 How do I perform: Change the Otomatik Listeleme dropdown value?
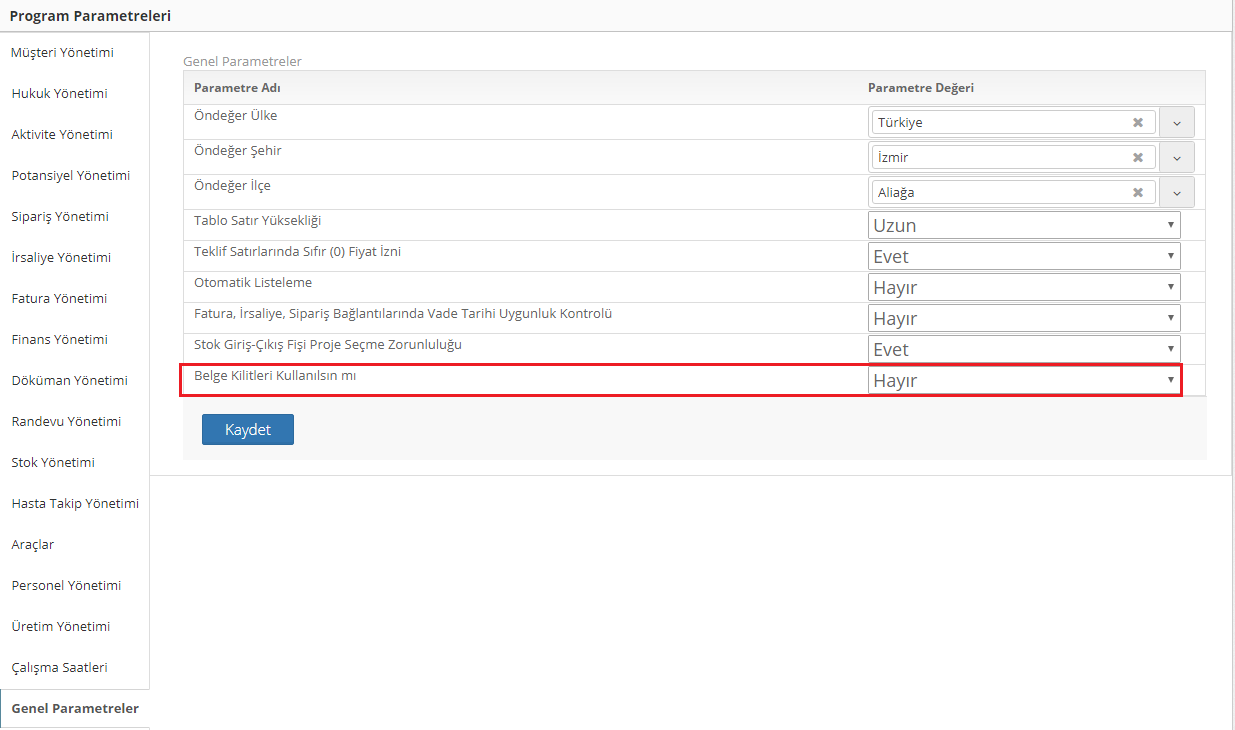coord(1023,287)
